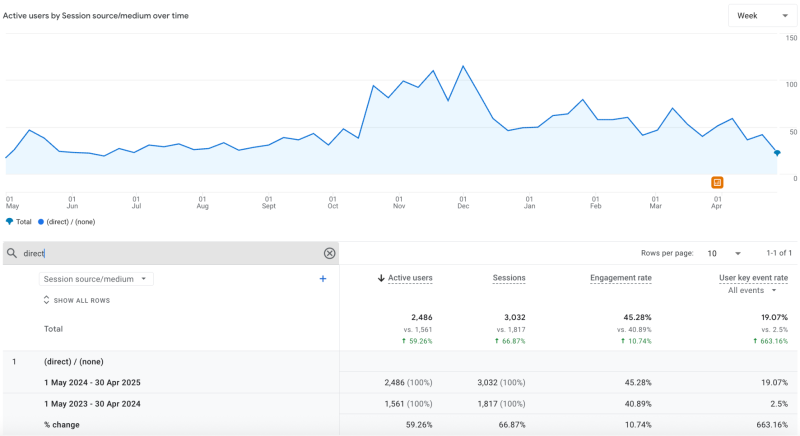Open the Rows per page dropdown
This screenshot has width=800, height=436.
724,253
